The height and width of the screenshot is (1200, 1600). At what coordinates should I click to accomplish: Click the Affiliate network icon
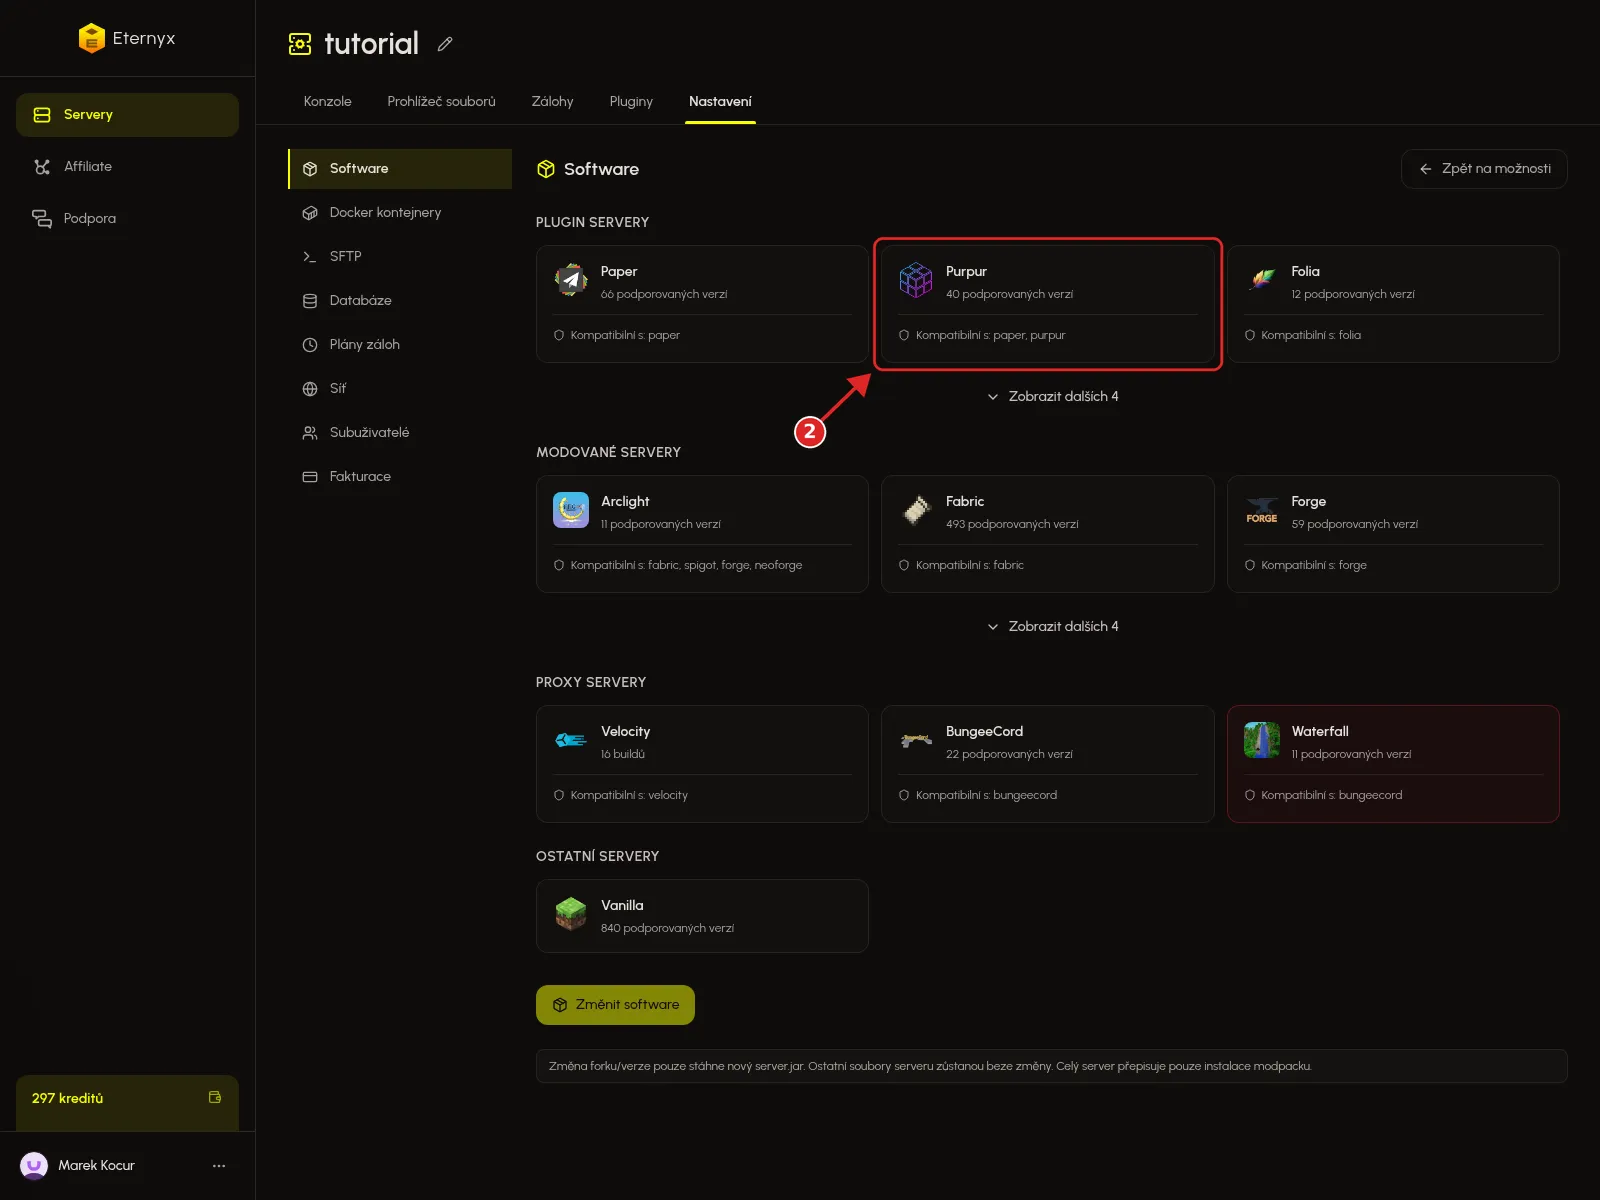tap(42, 167)
